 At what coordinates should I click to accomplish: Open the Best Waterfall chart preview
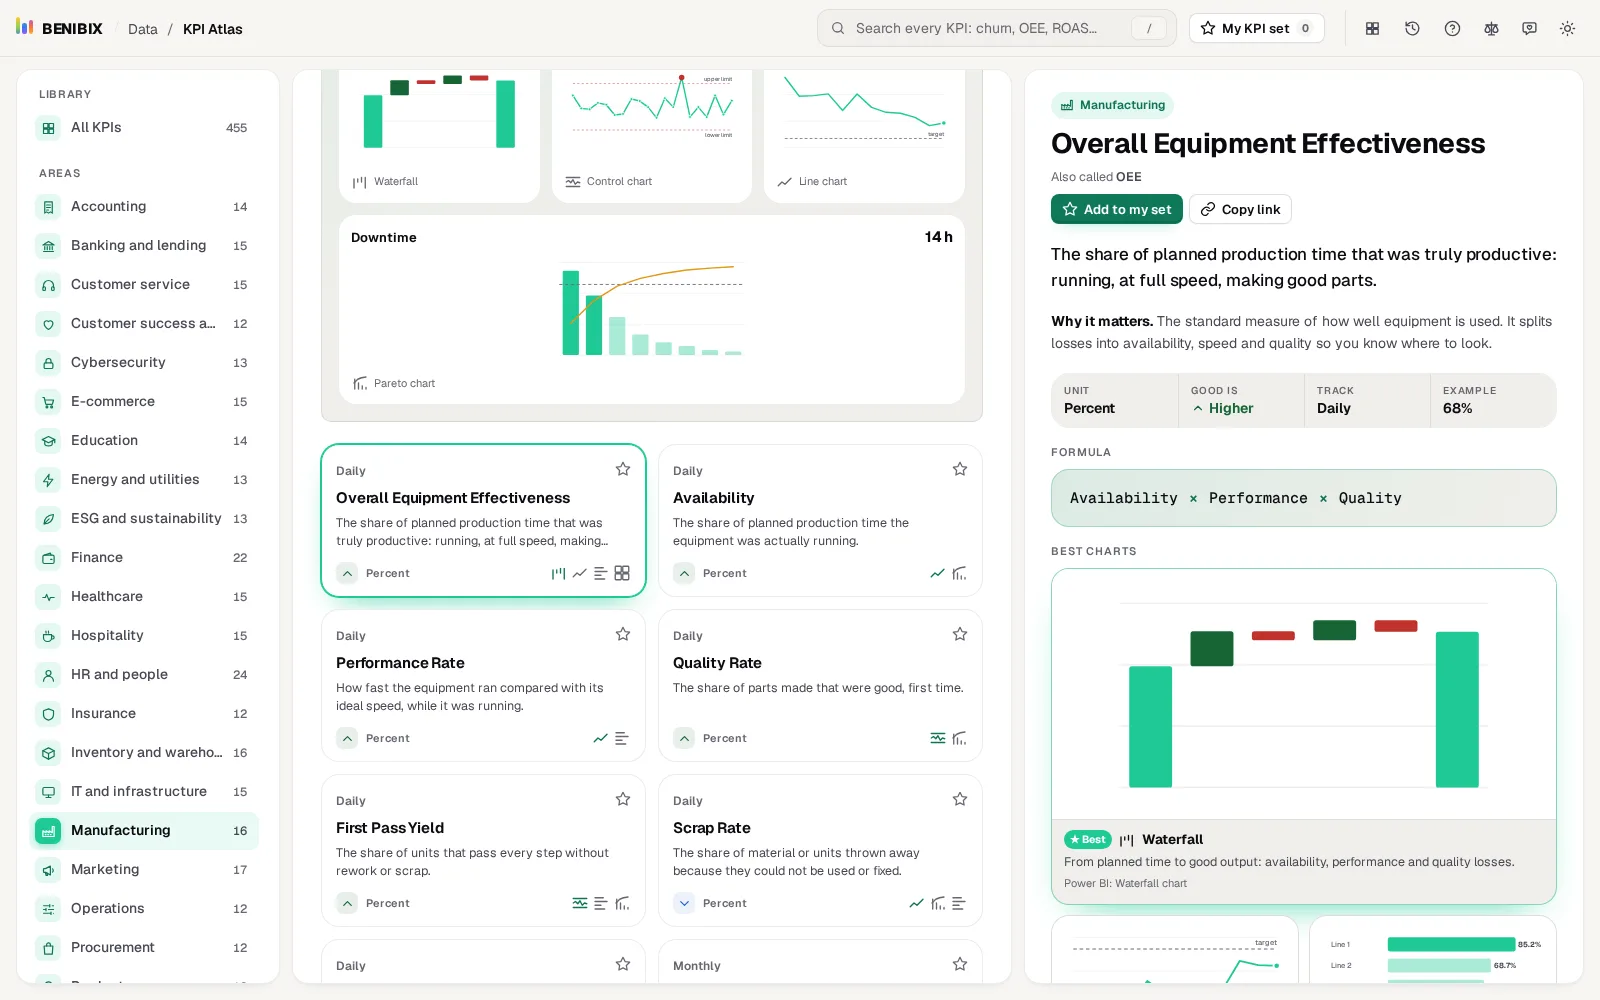(x=1303, y=736)
